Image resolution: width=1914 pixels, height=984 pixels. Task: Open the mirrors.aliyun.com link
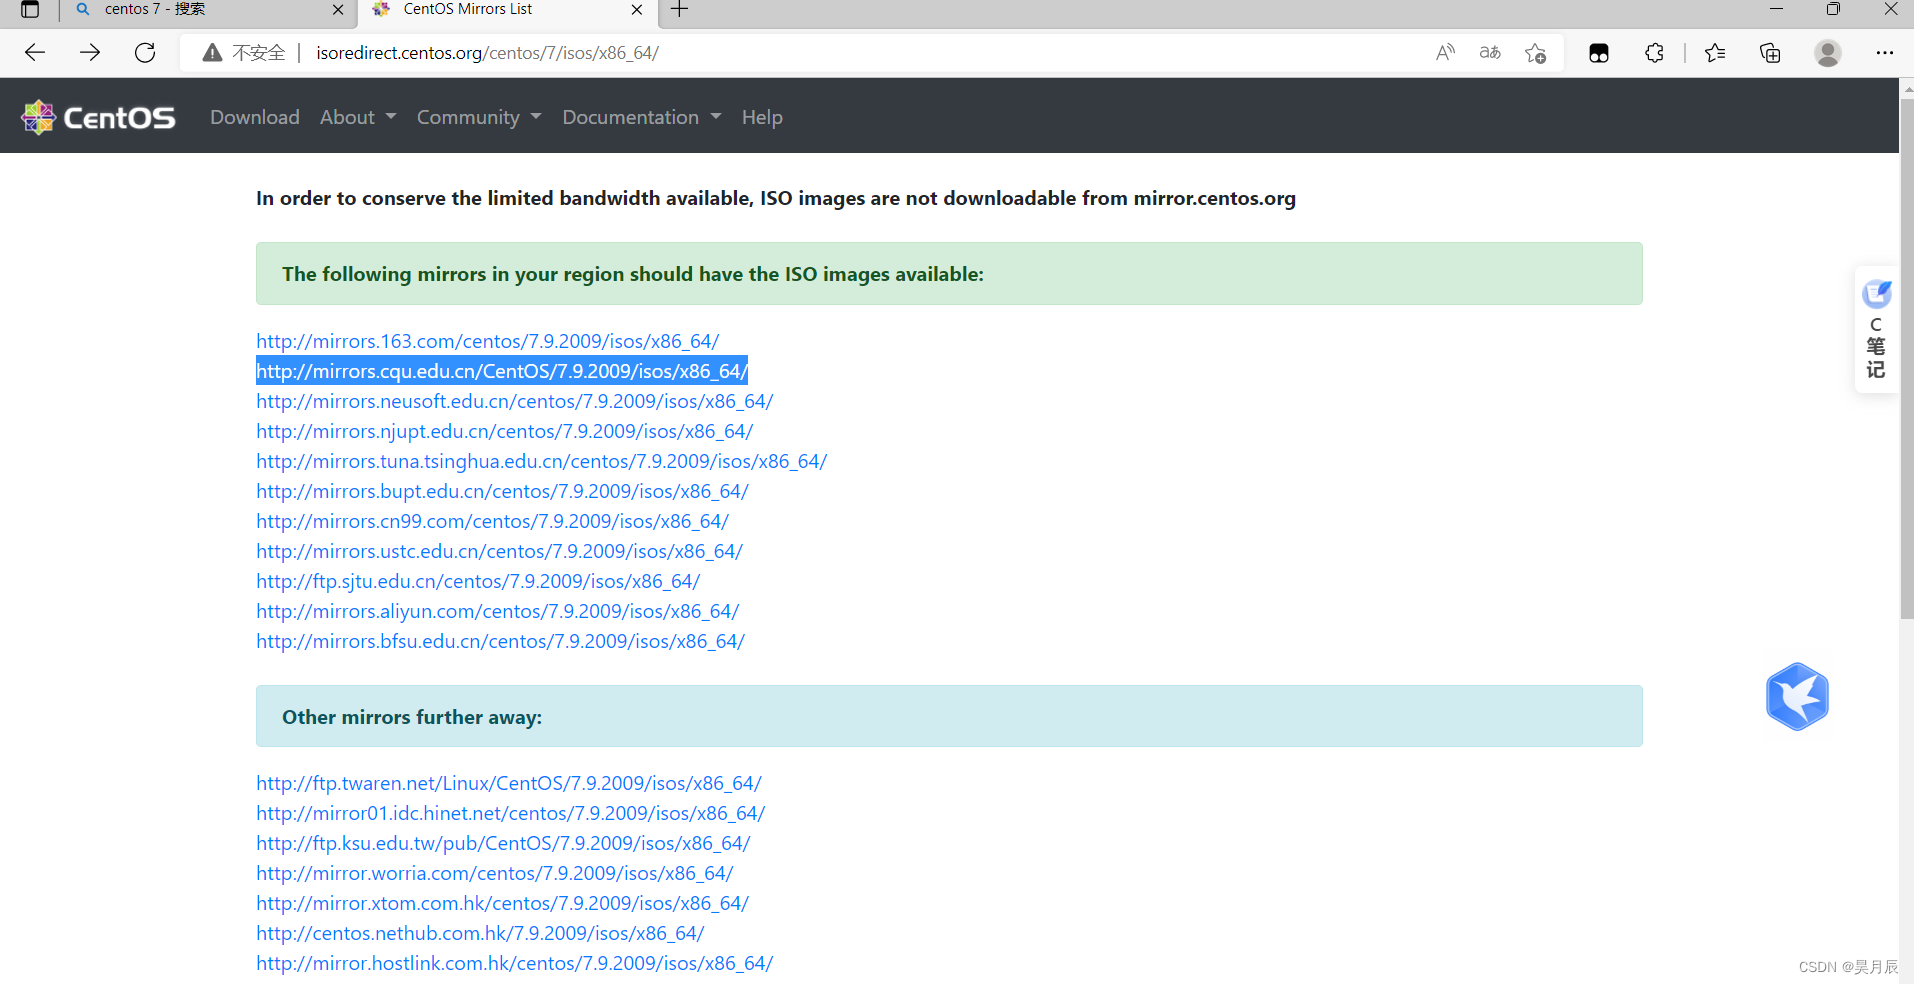(x=498, y=611)
